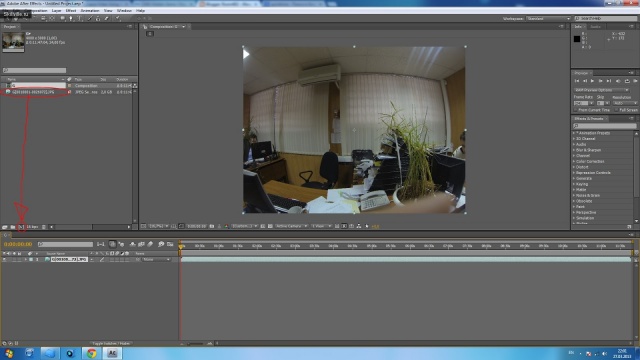Expand the Color Correction effects category
The width and height of the screenshot is (640, 360).
click(573, 162)
